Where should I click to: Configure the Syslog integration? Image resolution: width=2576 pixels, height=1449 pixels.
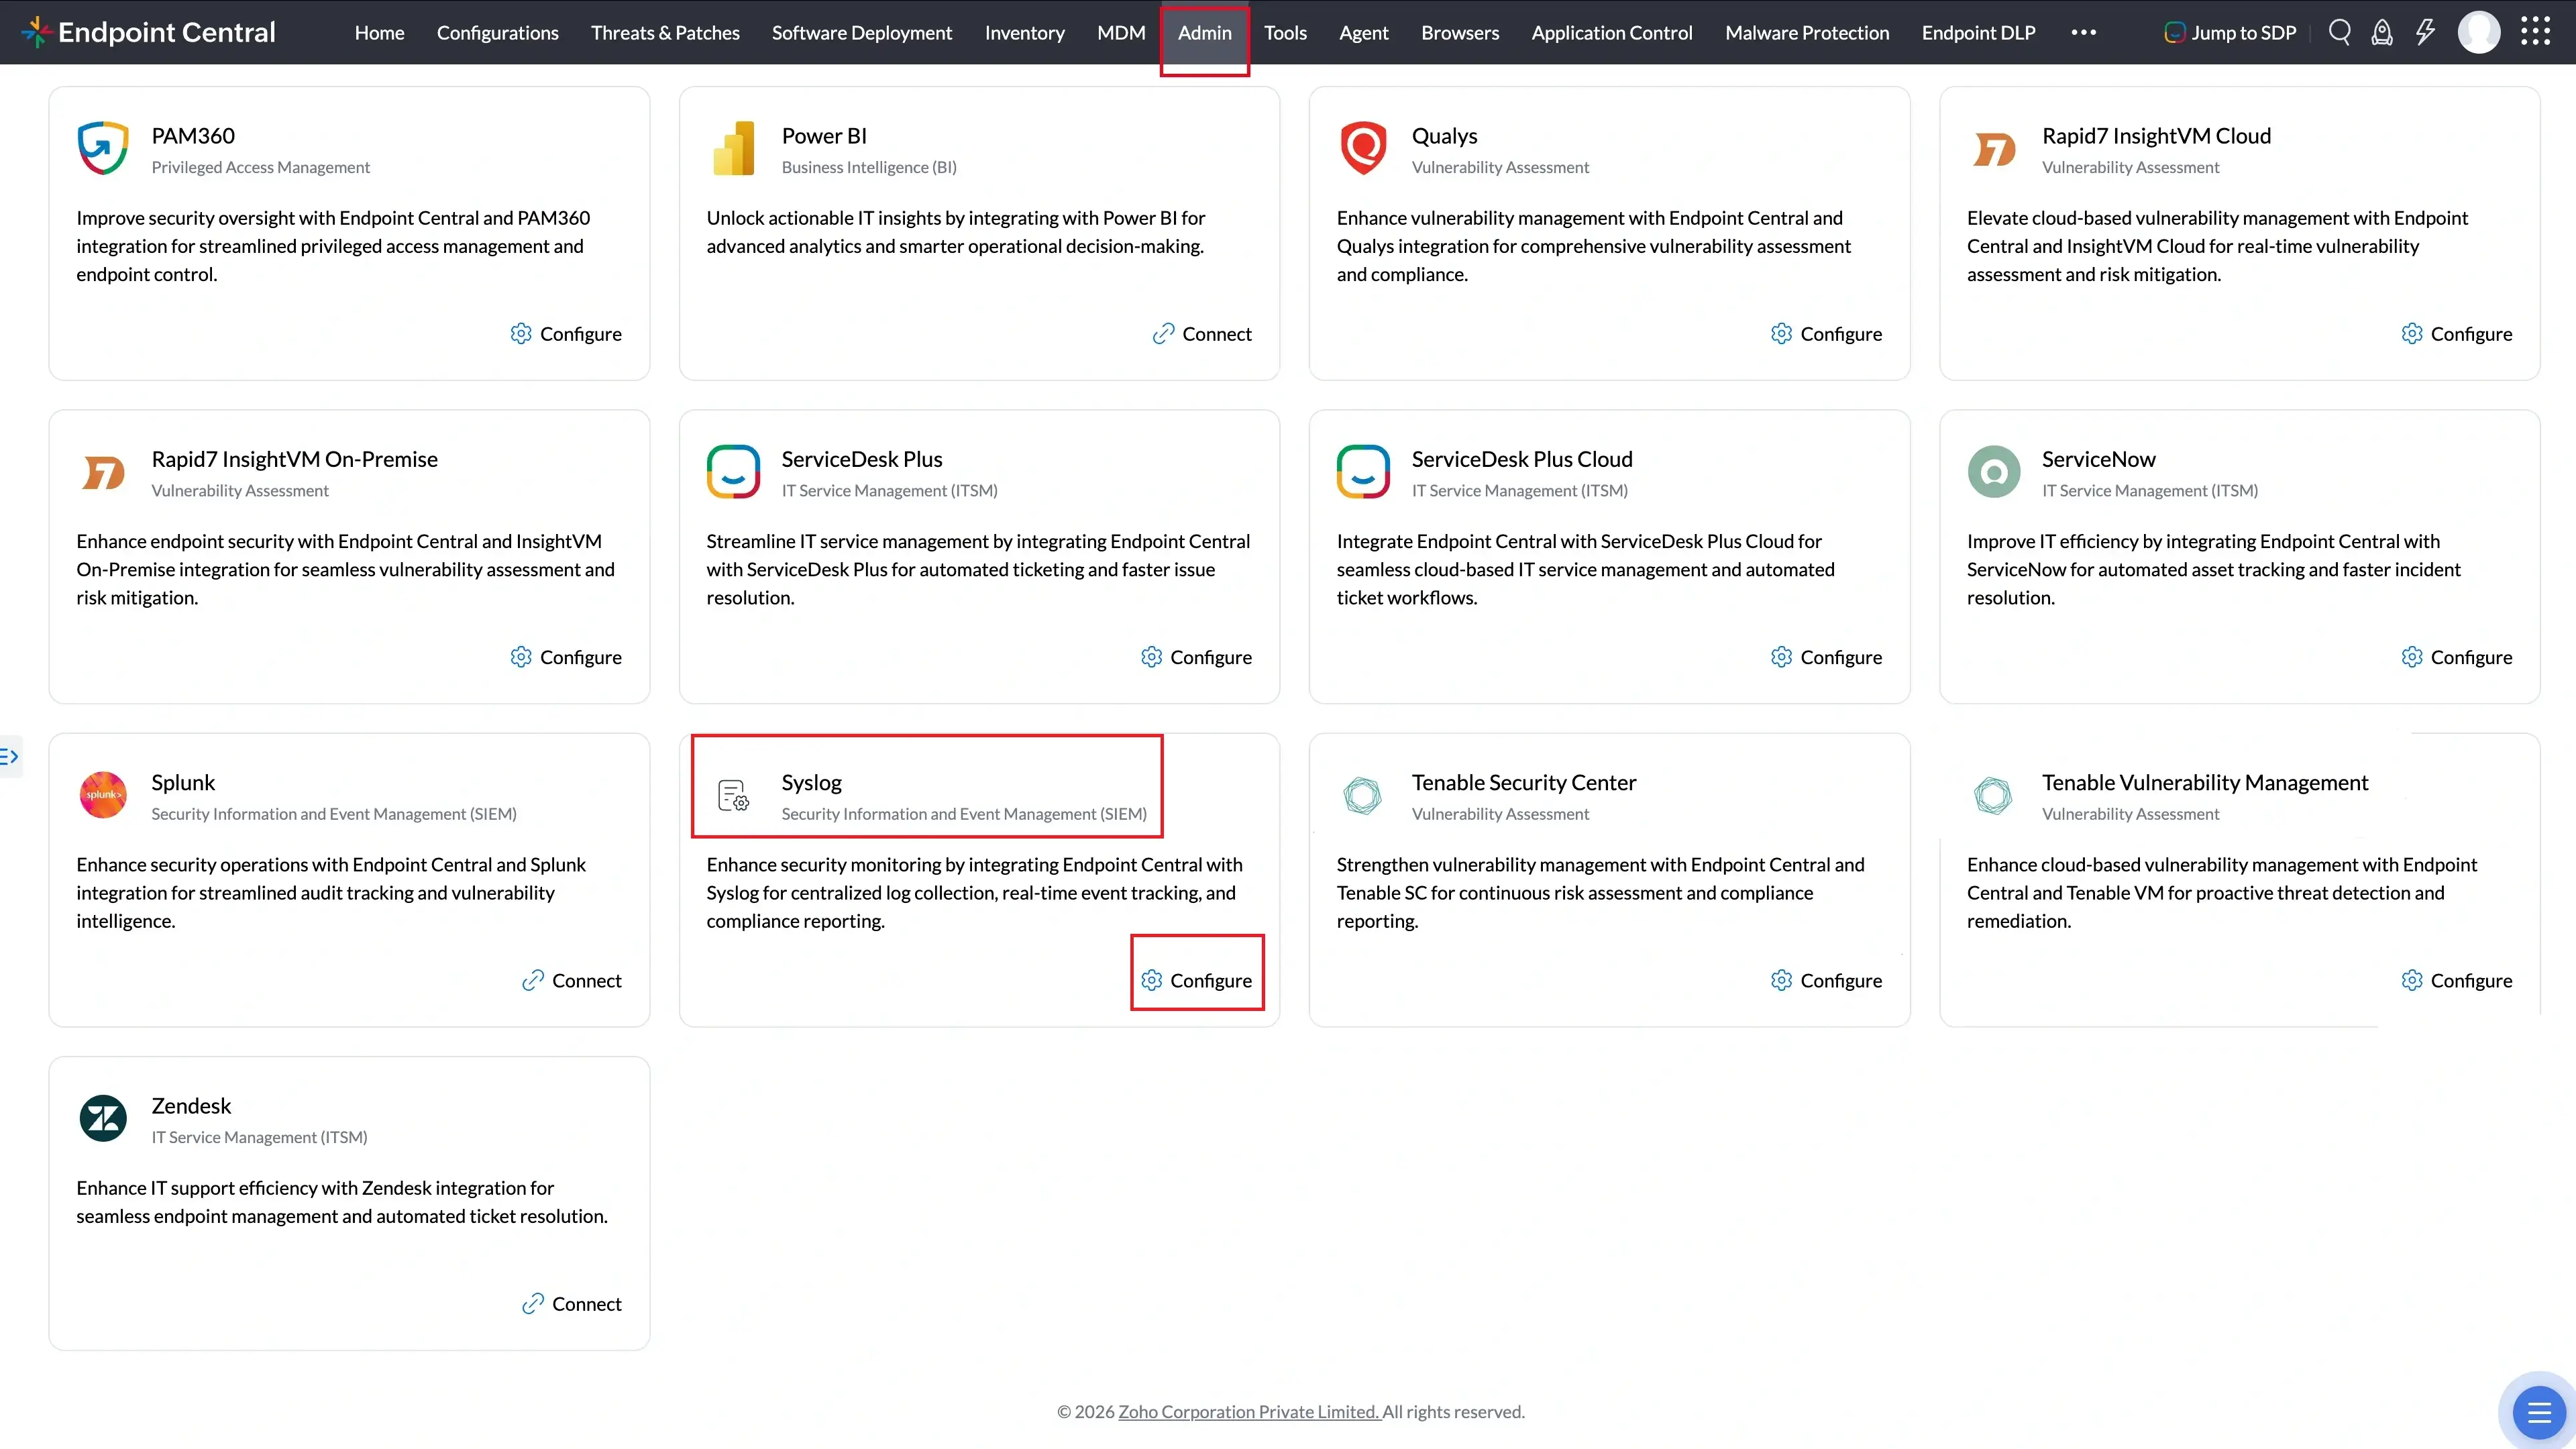1196,980
